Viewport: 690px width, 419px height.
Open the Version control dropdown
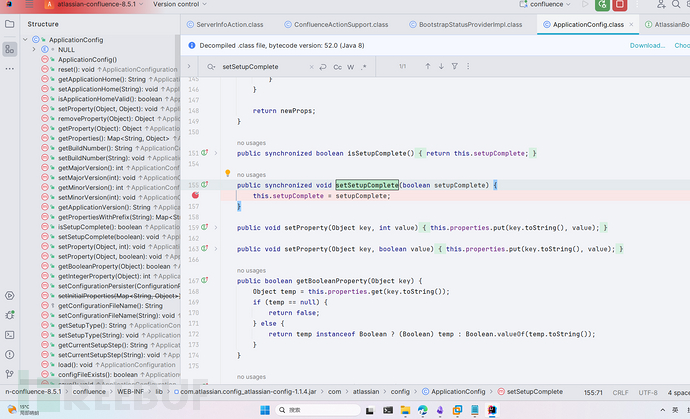pos(180,4)
